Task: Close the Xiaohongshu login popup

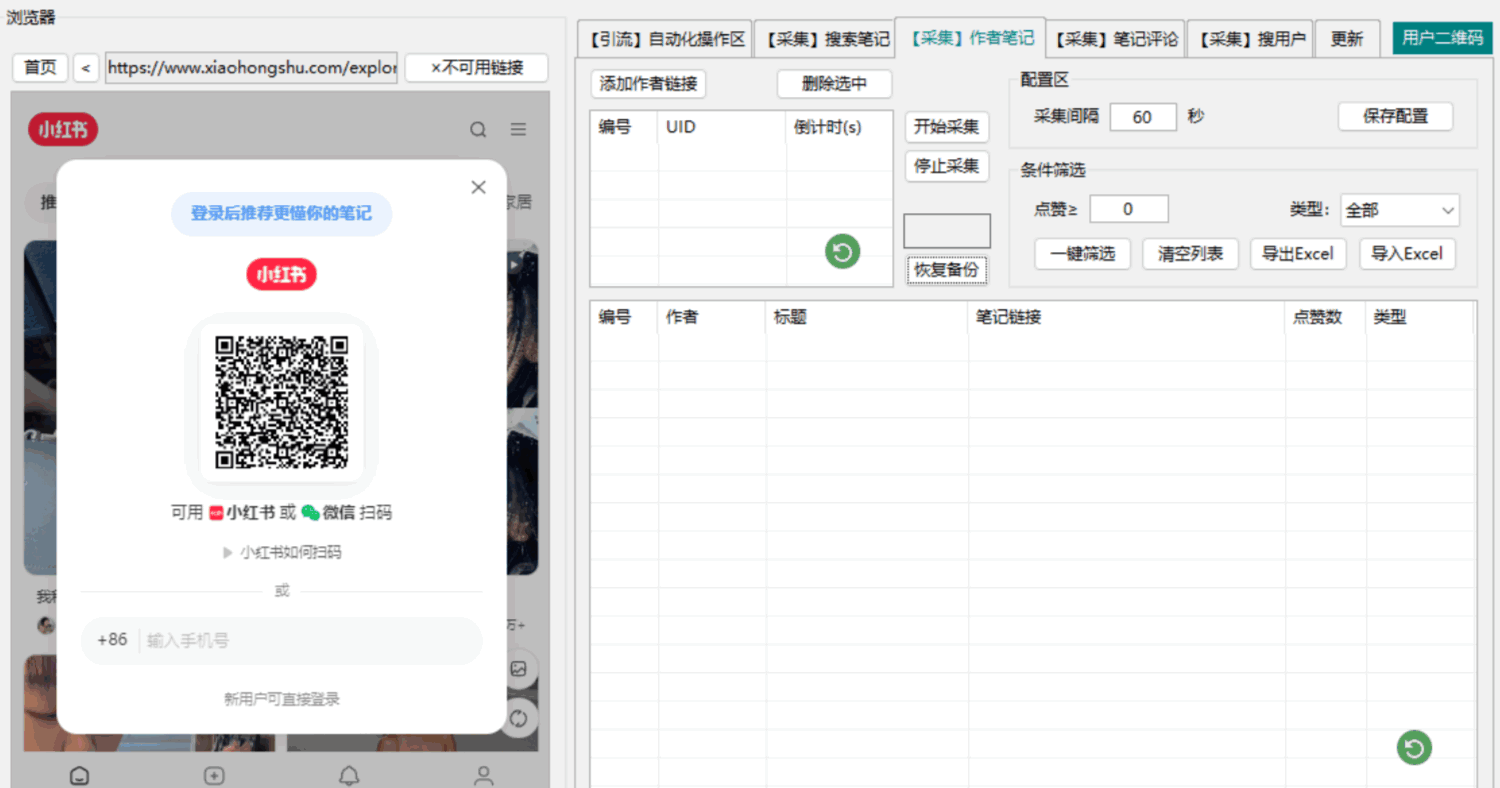Action: [478, 187]
